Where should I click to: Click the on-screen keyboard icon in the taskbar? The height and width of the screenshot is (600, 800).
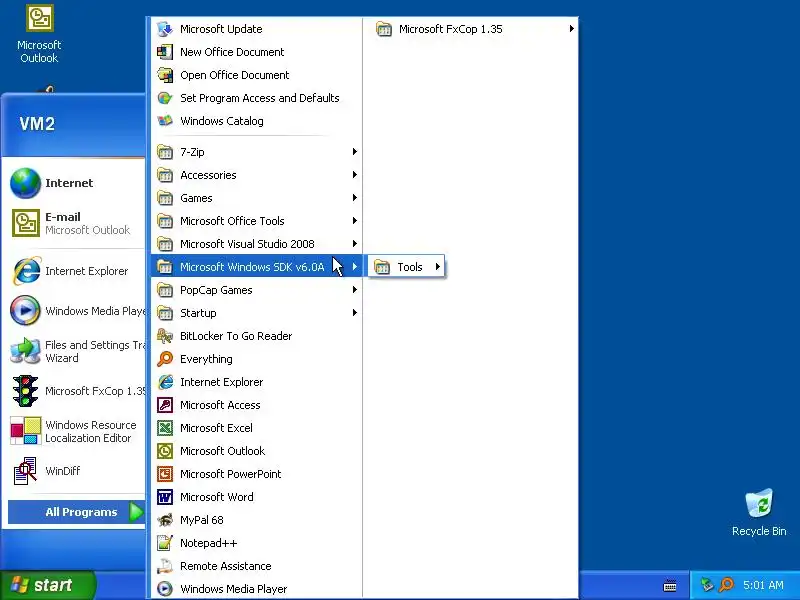tap(670, 585)
